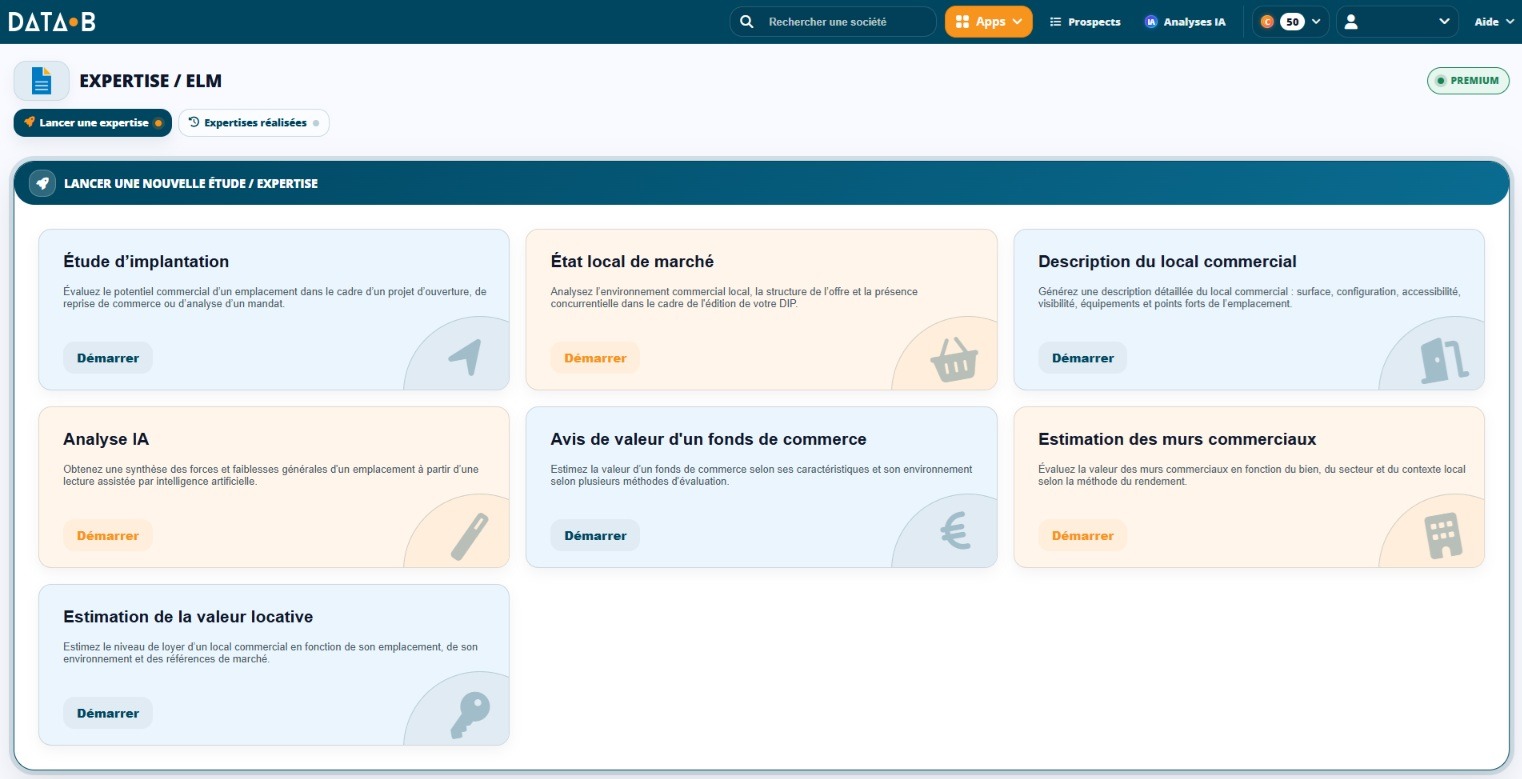
Task: Open Prospects in the top bar
Action: (1085, 21)
